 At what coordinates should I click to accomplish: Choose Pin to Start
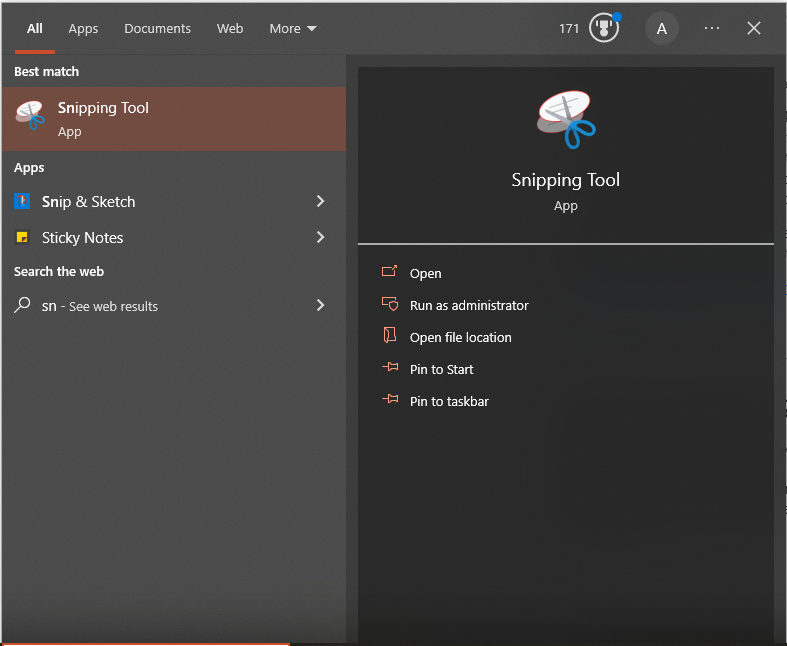pyautogui.click(x=441, y=370)
